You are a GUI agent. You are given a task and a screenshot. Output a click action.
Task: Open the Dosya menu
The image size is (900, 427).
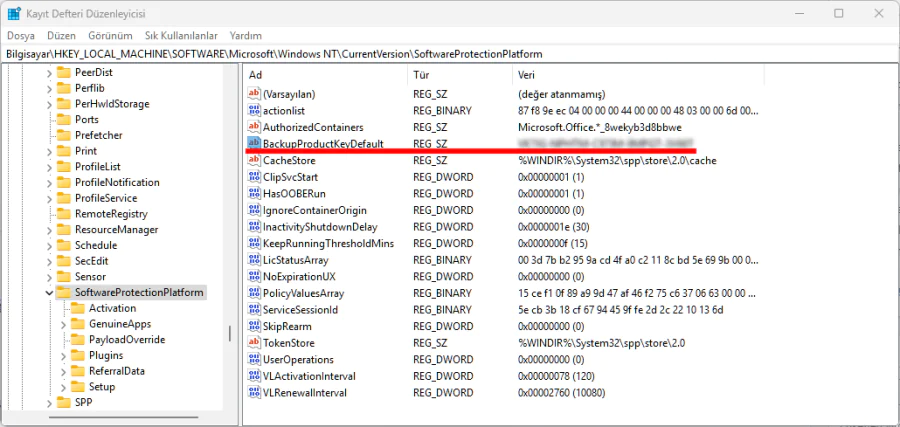pos(21,36)
